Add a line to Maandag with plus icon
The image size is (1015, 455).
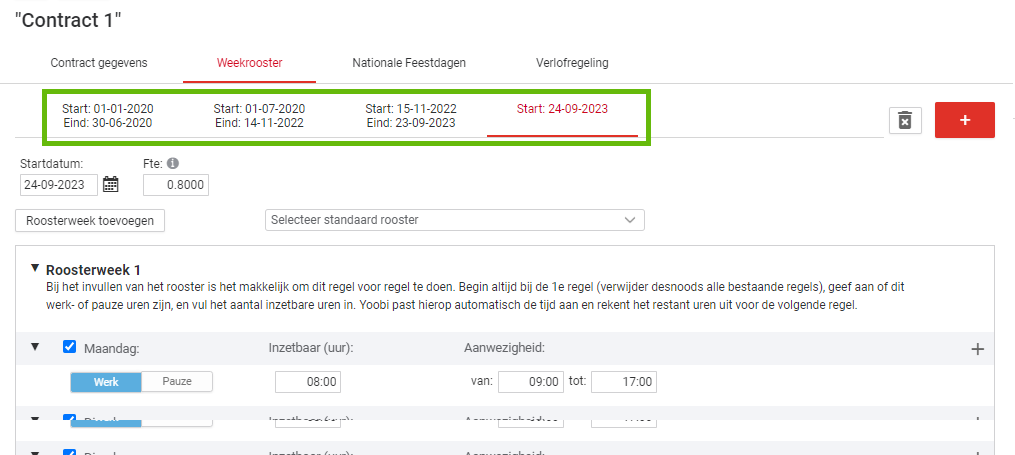(x=977, y=350)
